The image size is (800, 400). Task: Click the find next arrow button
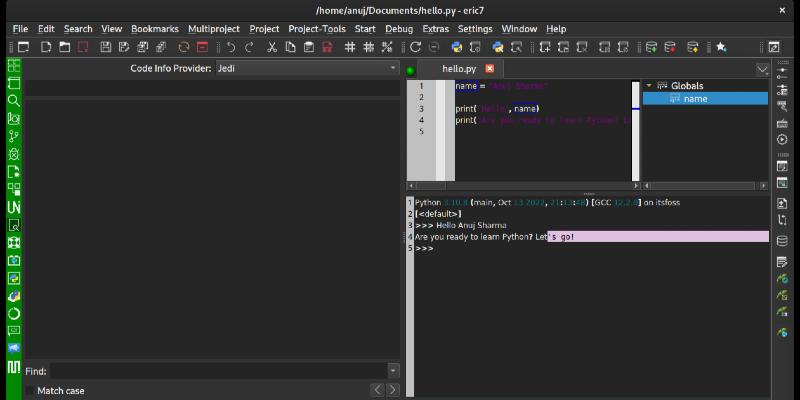point(393,390)
